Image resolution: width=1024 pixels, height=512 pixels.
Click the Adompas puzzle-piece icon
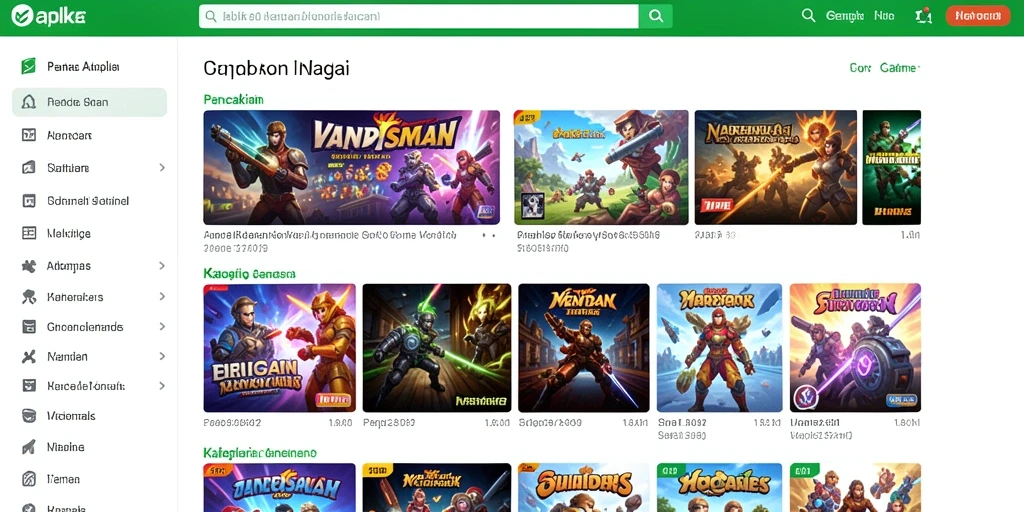(28, 266)
